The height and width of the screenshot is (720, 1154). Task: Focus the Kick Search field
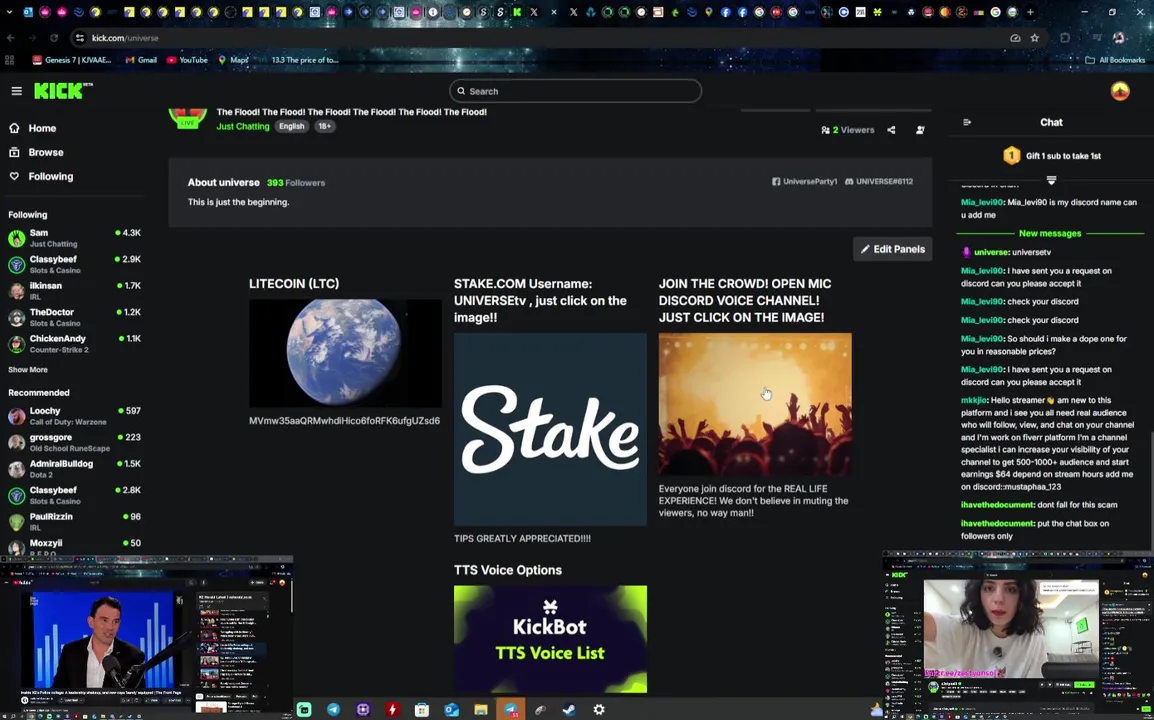(575, 91)
